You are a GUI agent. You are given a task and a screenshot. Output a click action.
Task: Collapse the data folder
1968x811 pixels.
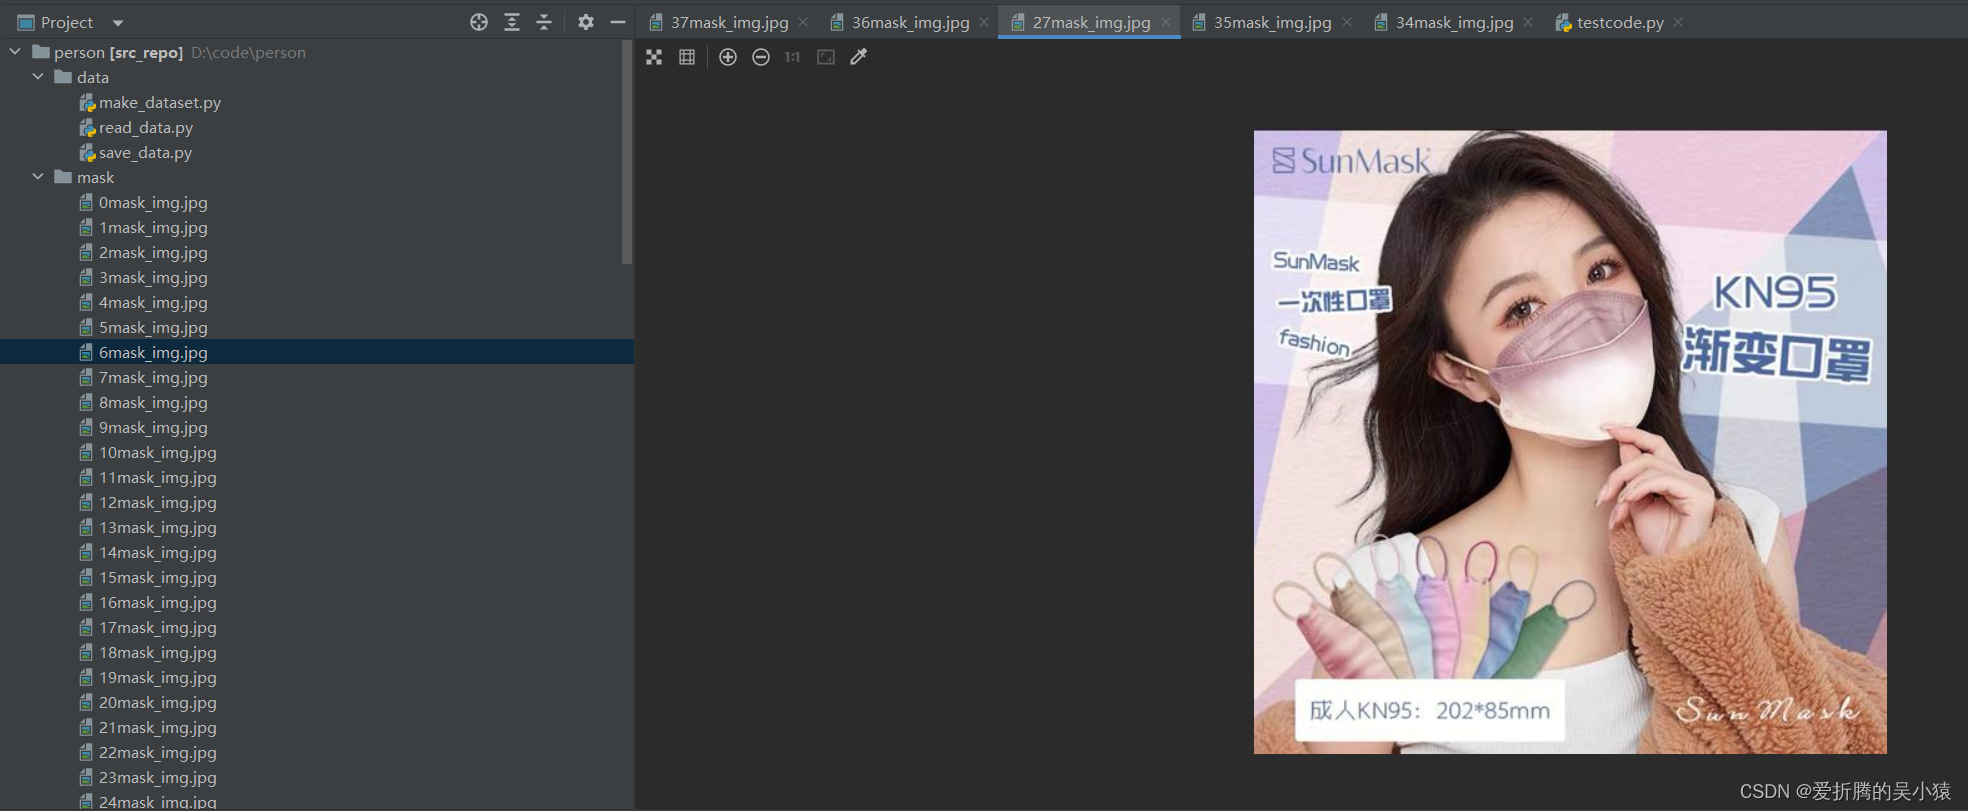38,76
